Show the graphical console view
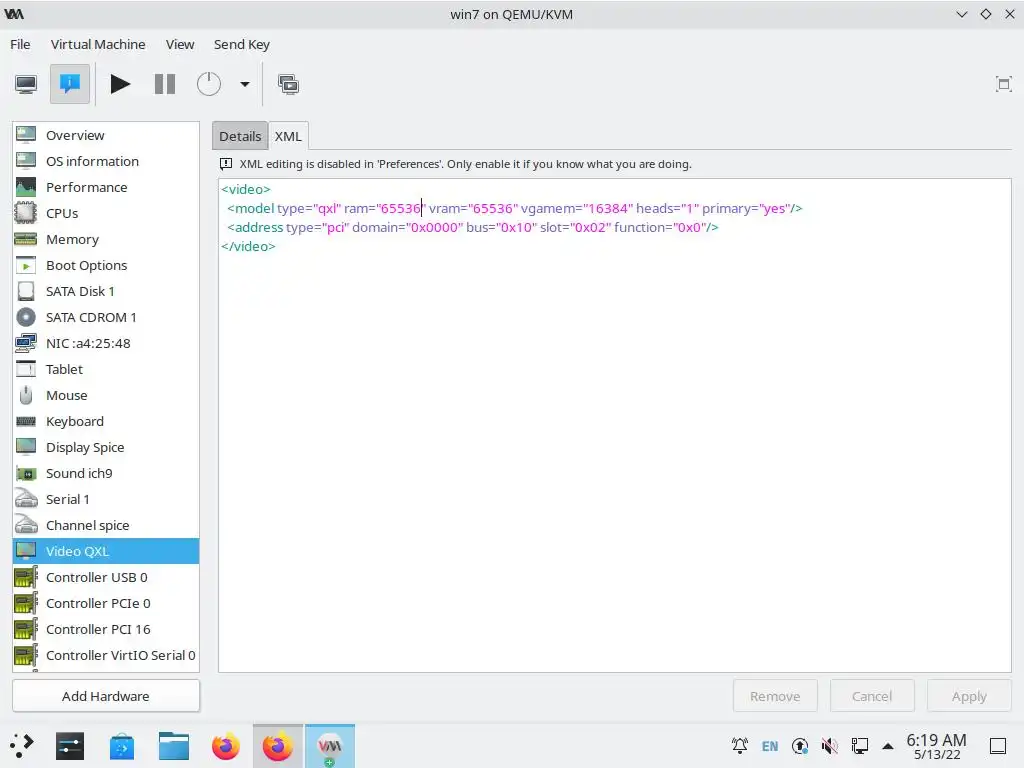The height and width of the screenshot is (768, 1024). (26, 84)
